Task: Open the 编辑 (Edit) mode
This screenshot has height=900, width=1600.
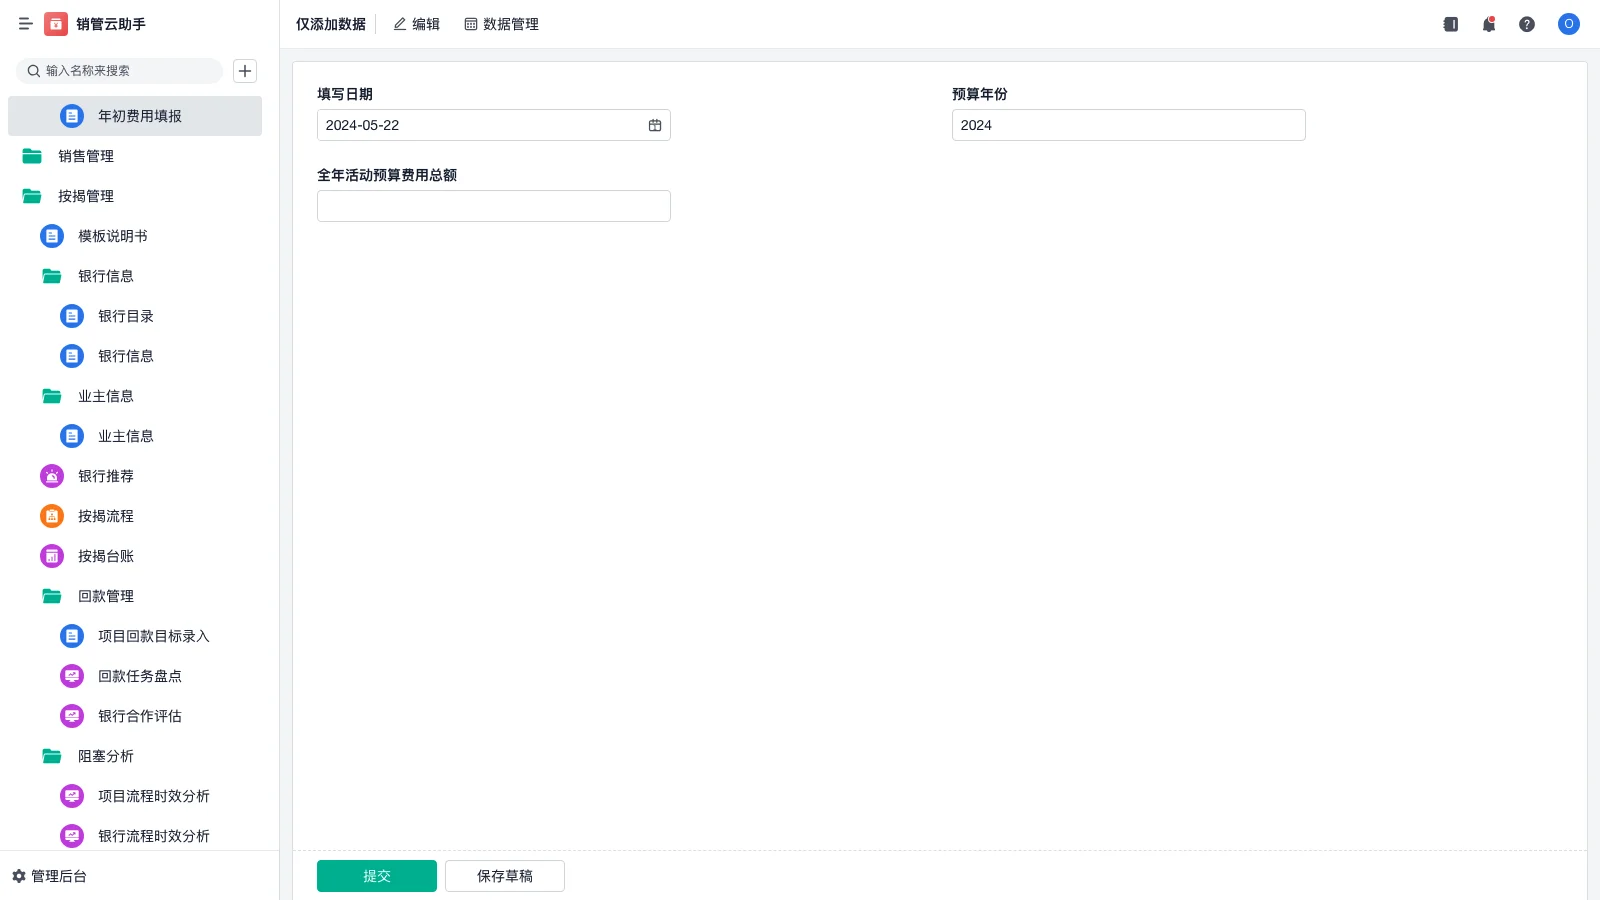Action: point(416,24)
